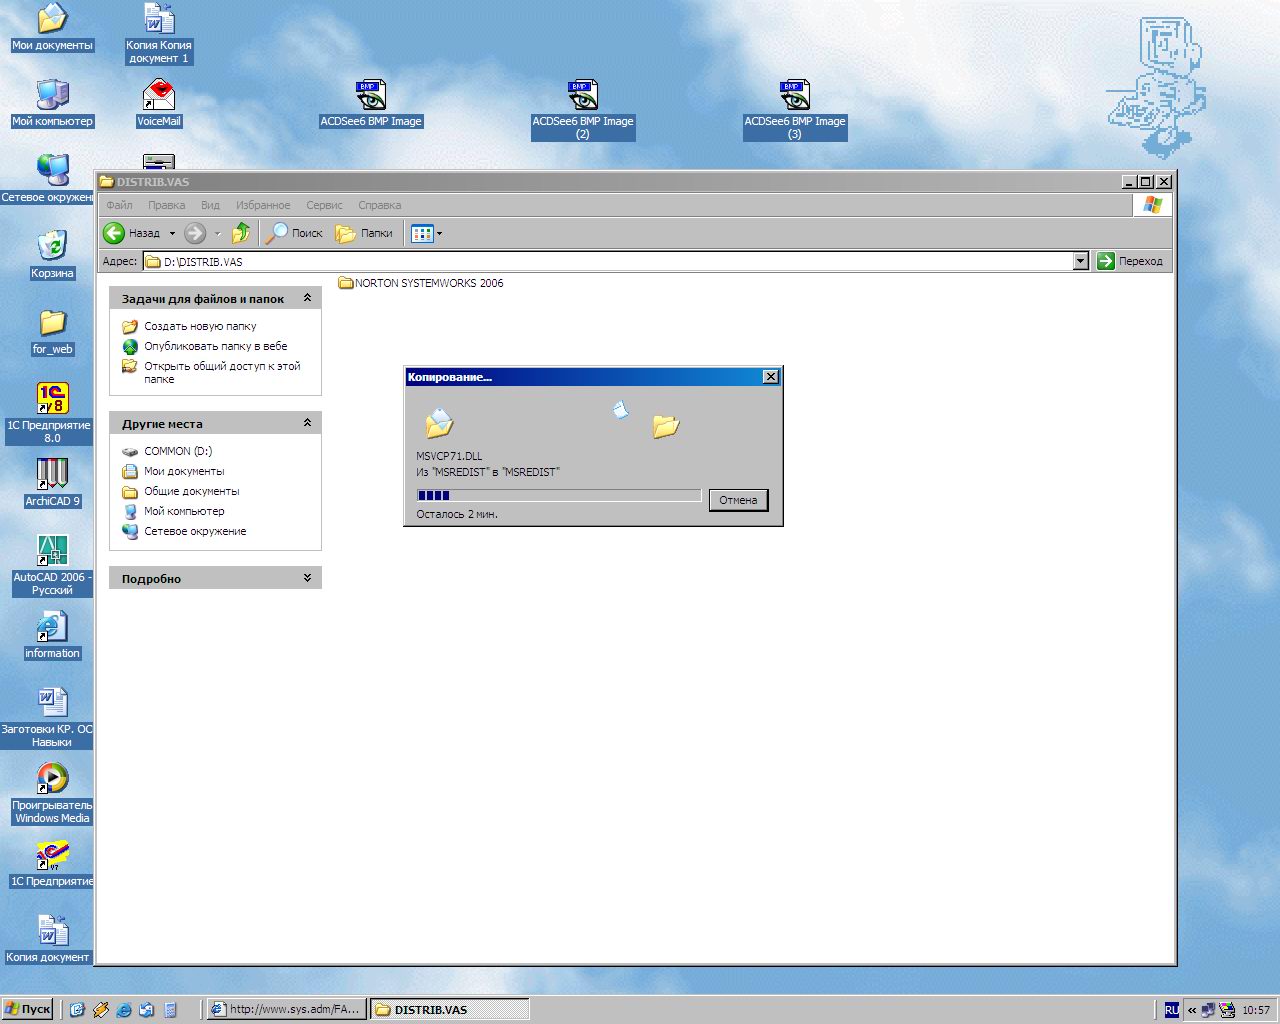This screenshot has width=1280, height=1024.
Task: Open the Избранное menu
Action: [x=263, y=205]
